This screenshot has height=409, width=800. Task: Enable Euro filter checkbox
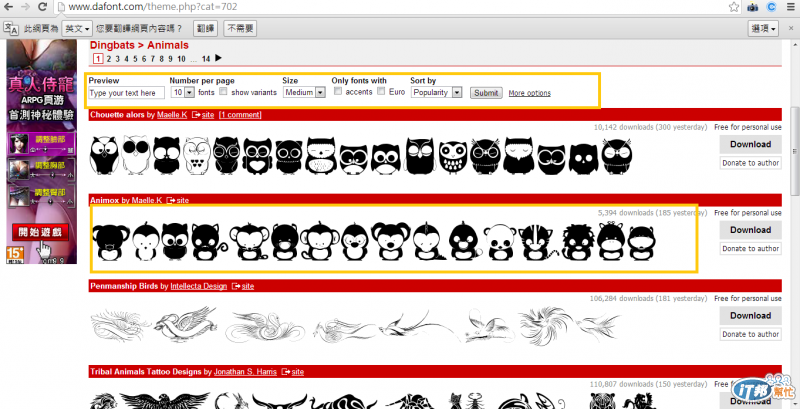[381, 91]
